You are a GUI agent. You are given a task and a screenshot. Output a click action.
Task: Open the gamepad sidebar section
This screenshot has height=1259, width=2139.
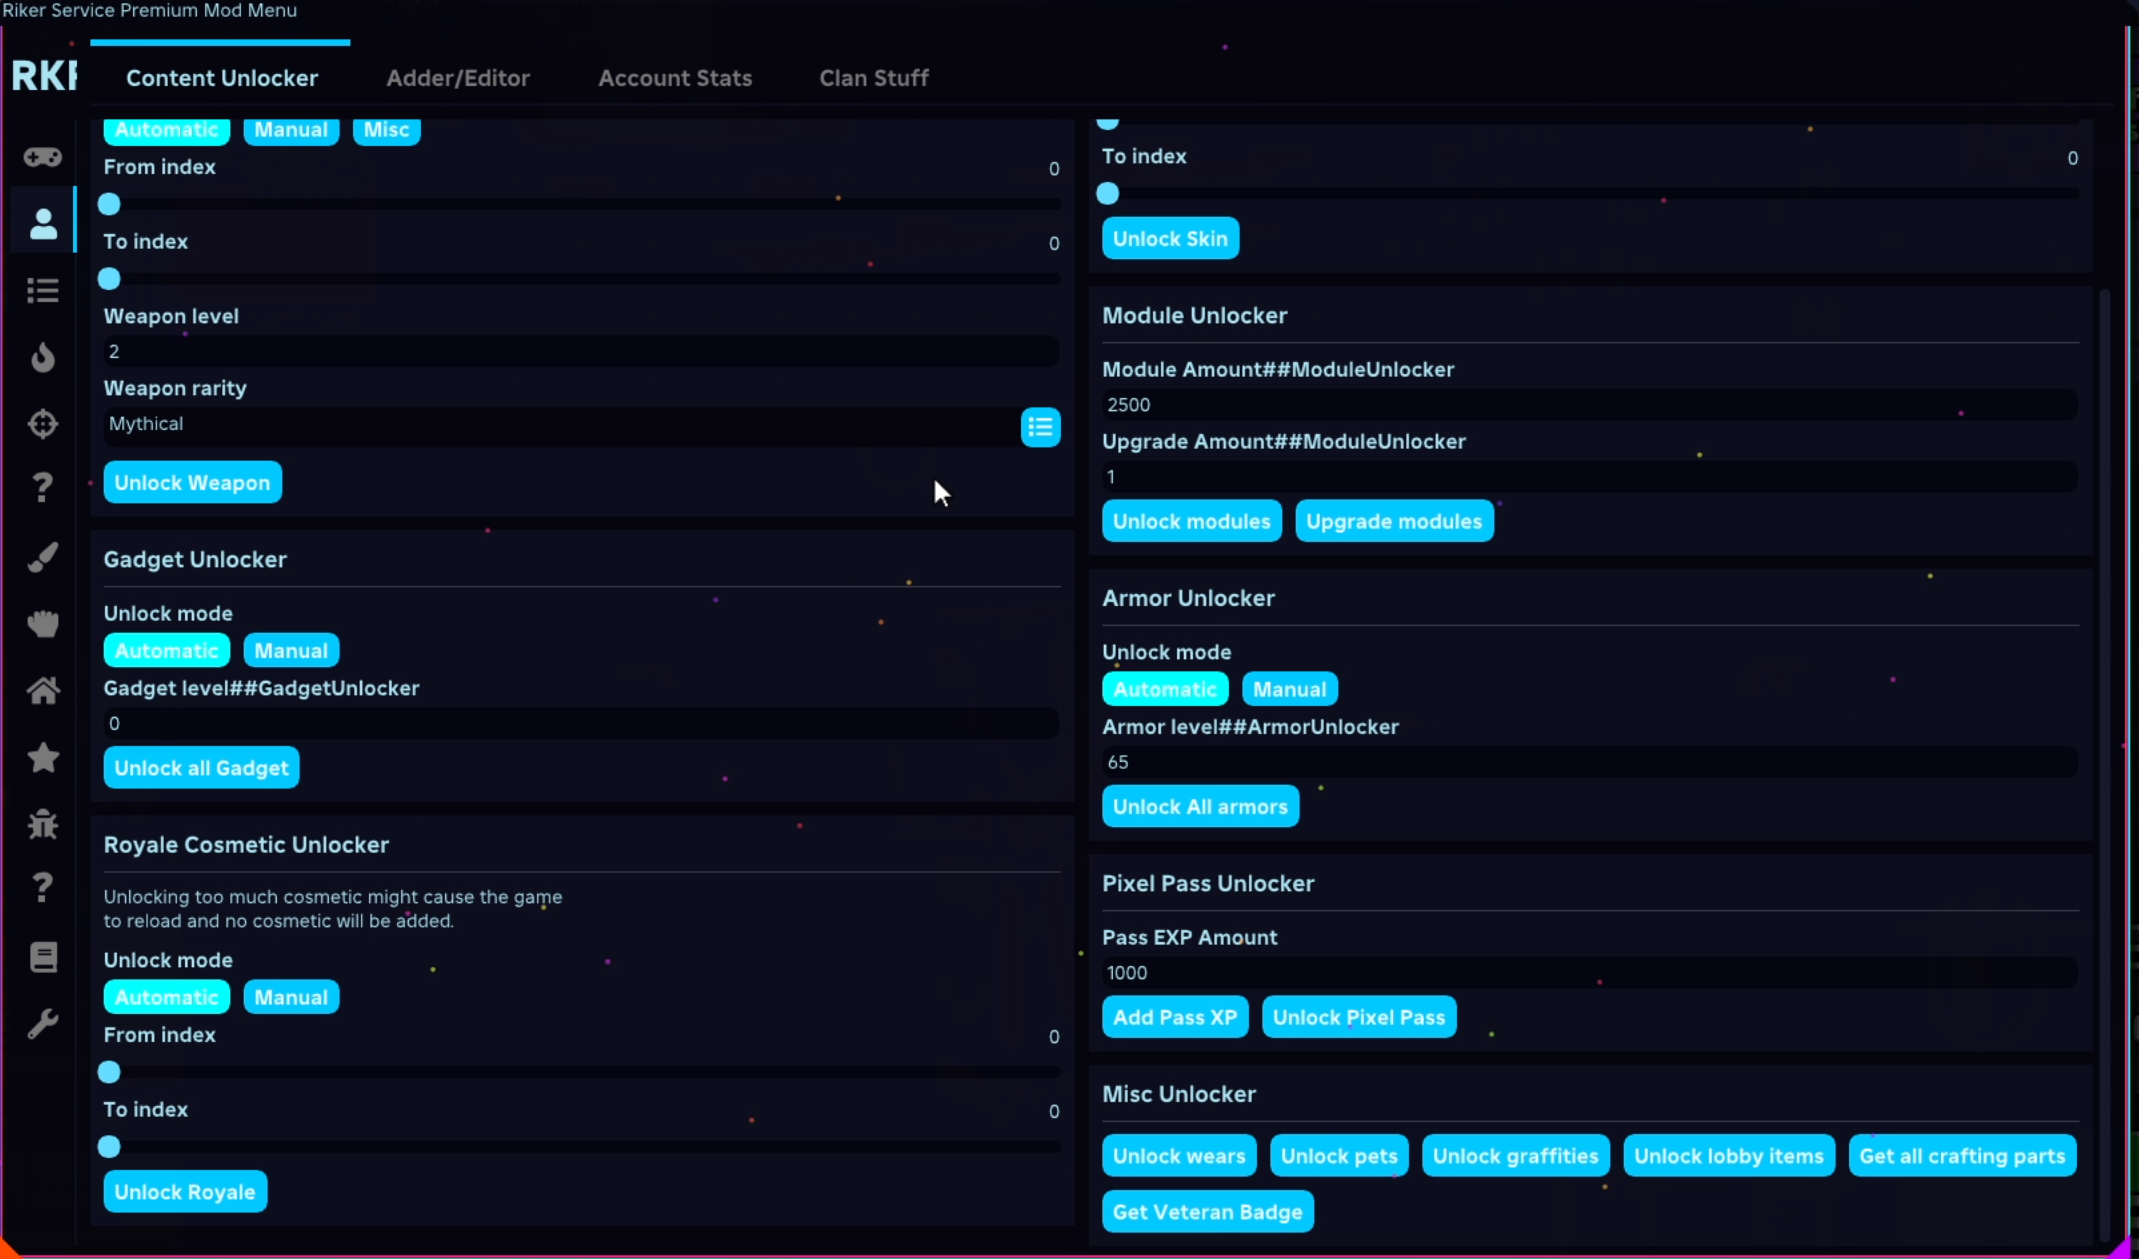click(x=42, y=157)
